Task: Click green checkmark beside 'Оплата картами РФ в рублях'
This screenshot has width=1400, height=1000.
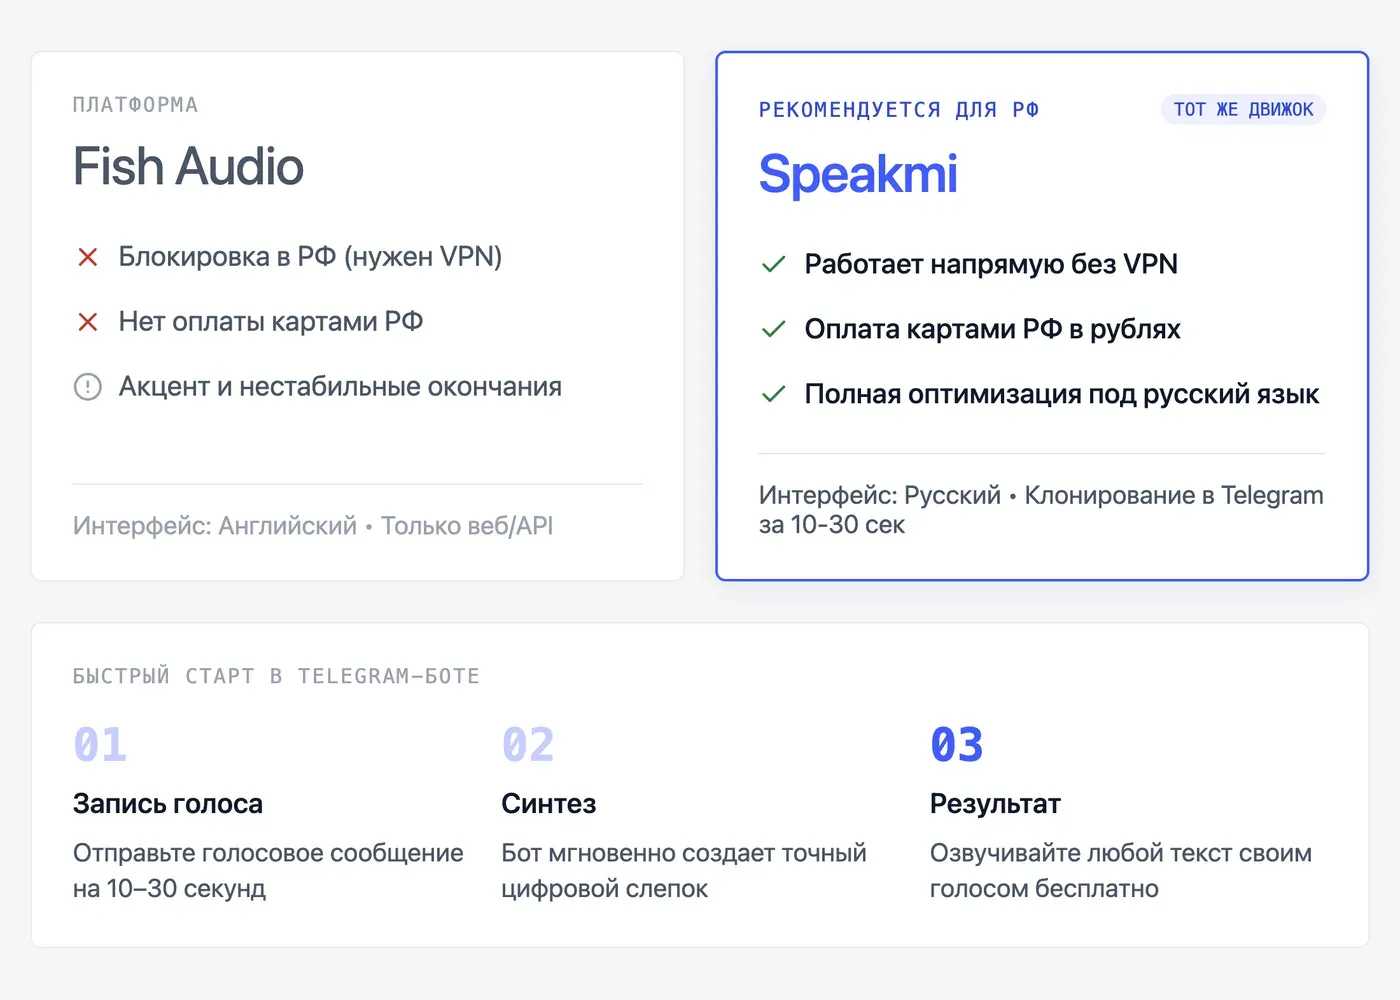Action: point(774,329)
